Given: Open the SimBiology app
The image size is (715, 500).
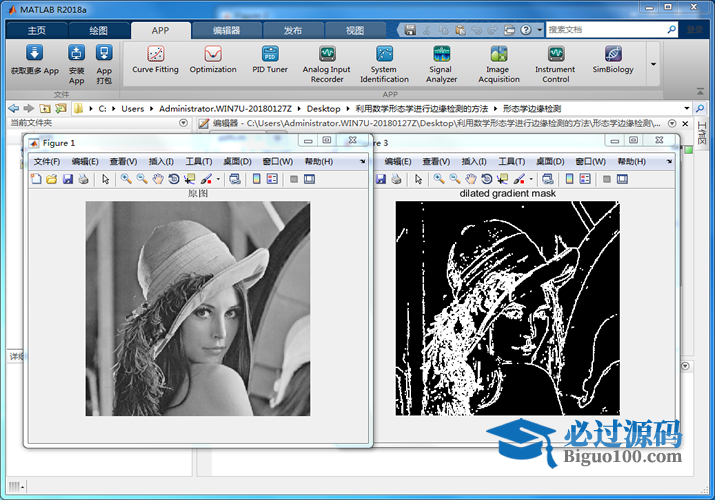Looking at the screenshot, I should coord(613,60).
